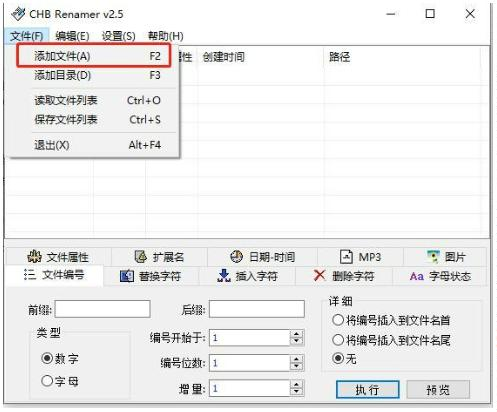The image size is (497, 412).
Task: Click the 替换字符 tab icon
Action: 127,276
